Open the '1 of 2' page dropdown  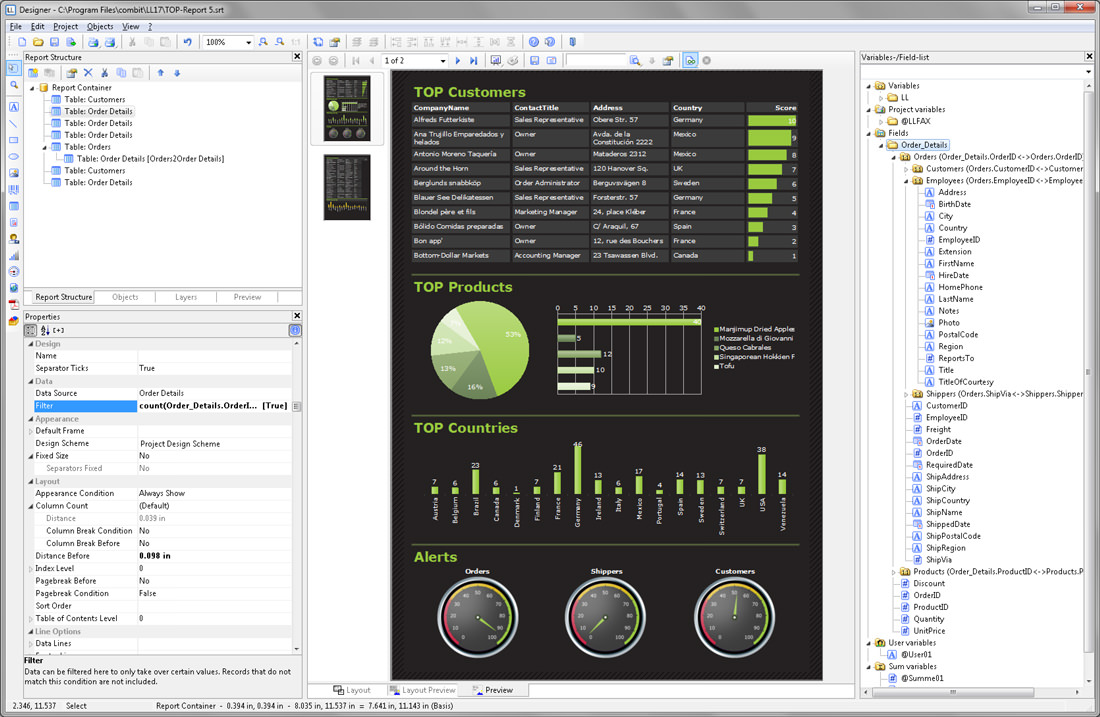coord(442,61)
